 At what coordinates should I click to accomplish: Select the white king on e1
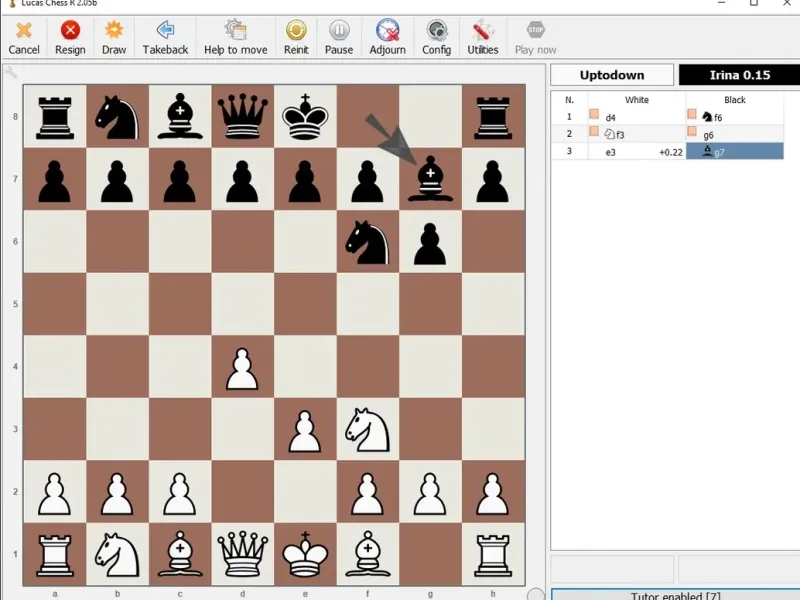[x=305, y=554]
